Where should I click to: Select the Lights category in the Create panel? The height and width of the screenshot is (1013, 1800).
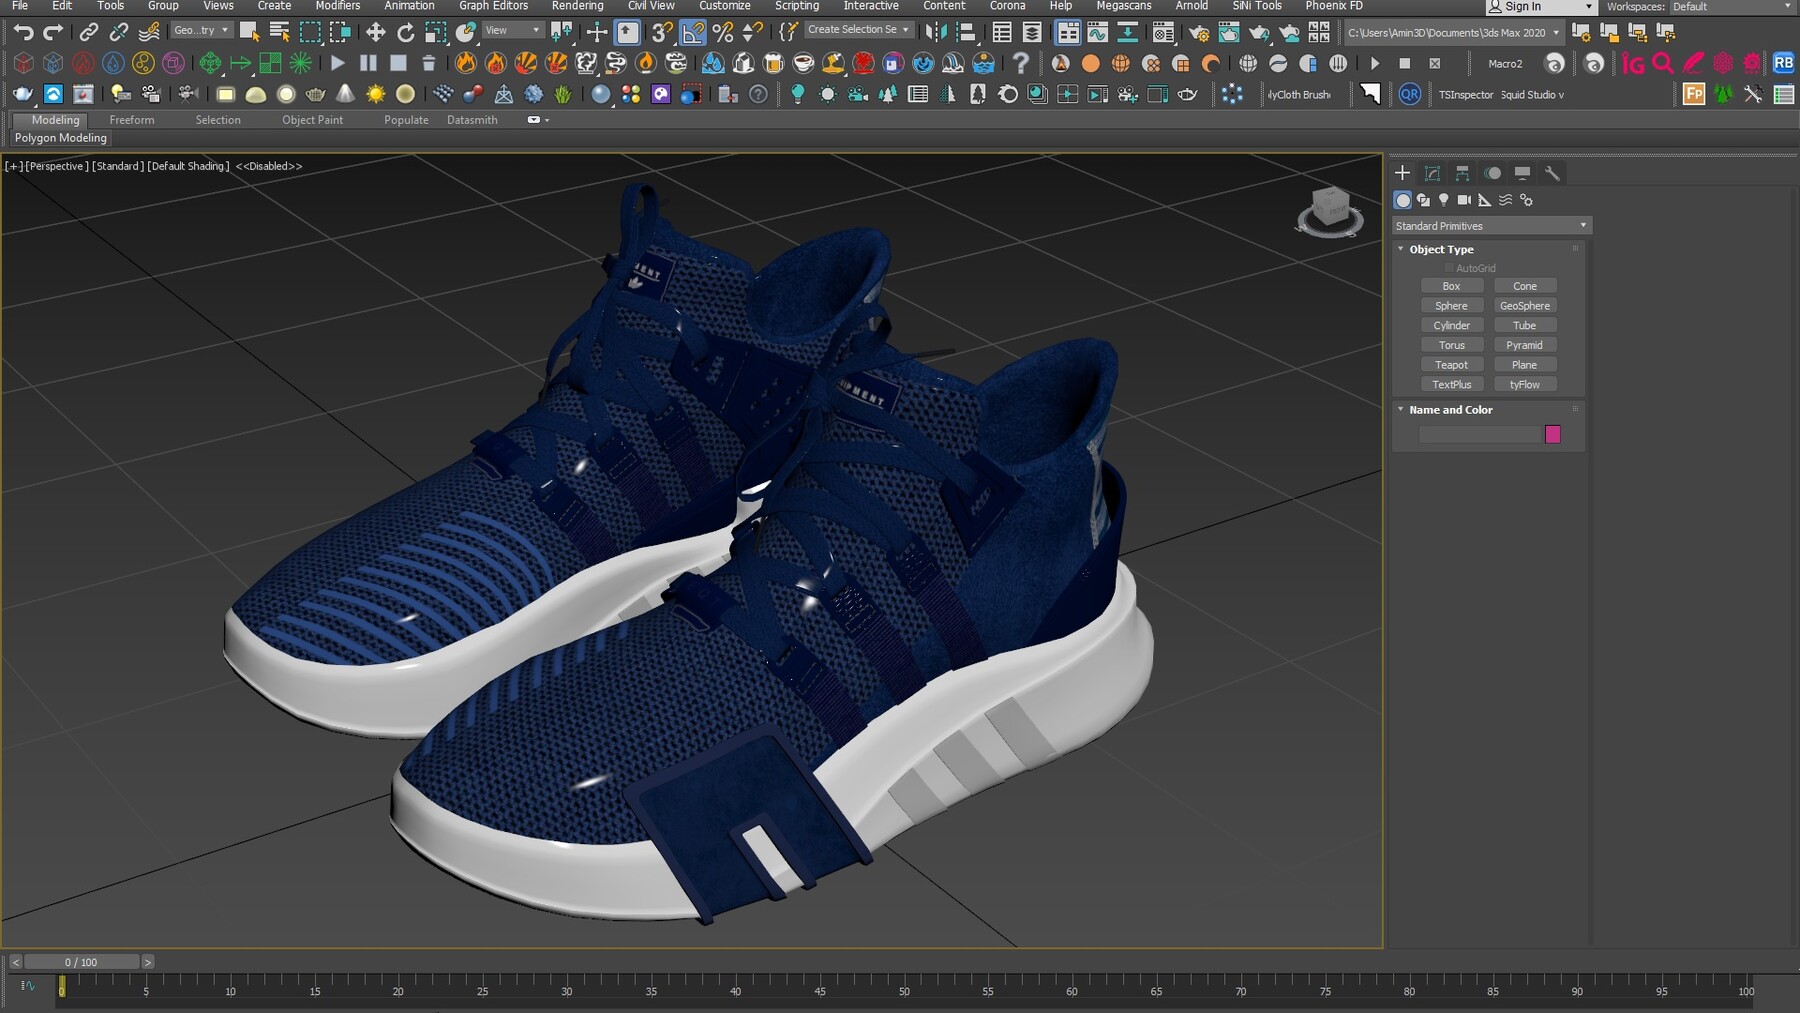click(1444, 200)
